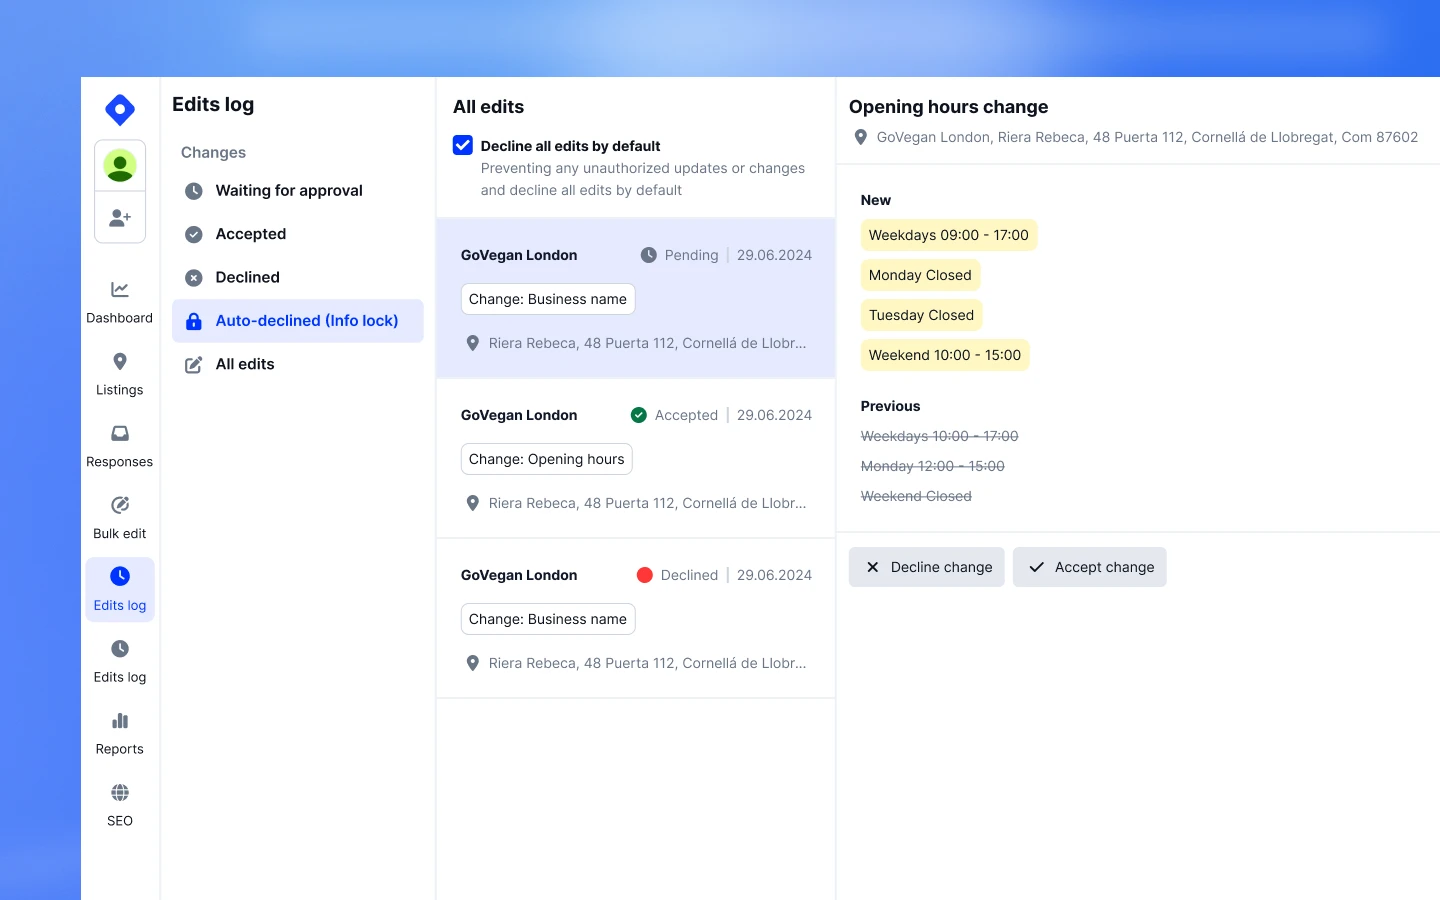Click the add team member icon
This screenshot has height=900, width=1440.
coord(119,217)
